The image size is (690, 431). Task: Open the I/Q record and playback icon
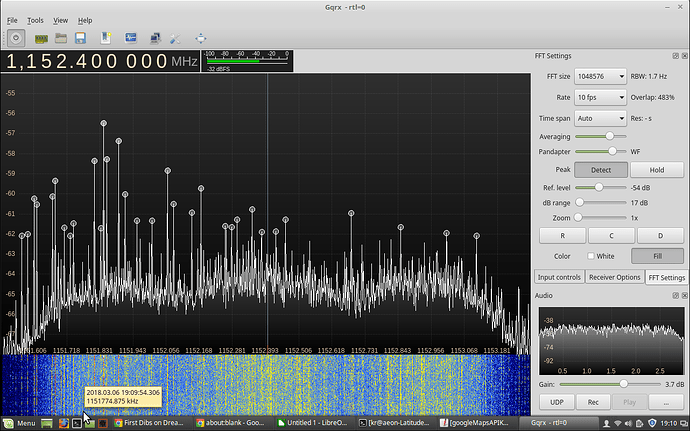pyautogui.click(x=131, y=38)
